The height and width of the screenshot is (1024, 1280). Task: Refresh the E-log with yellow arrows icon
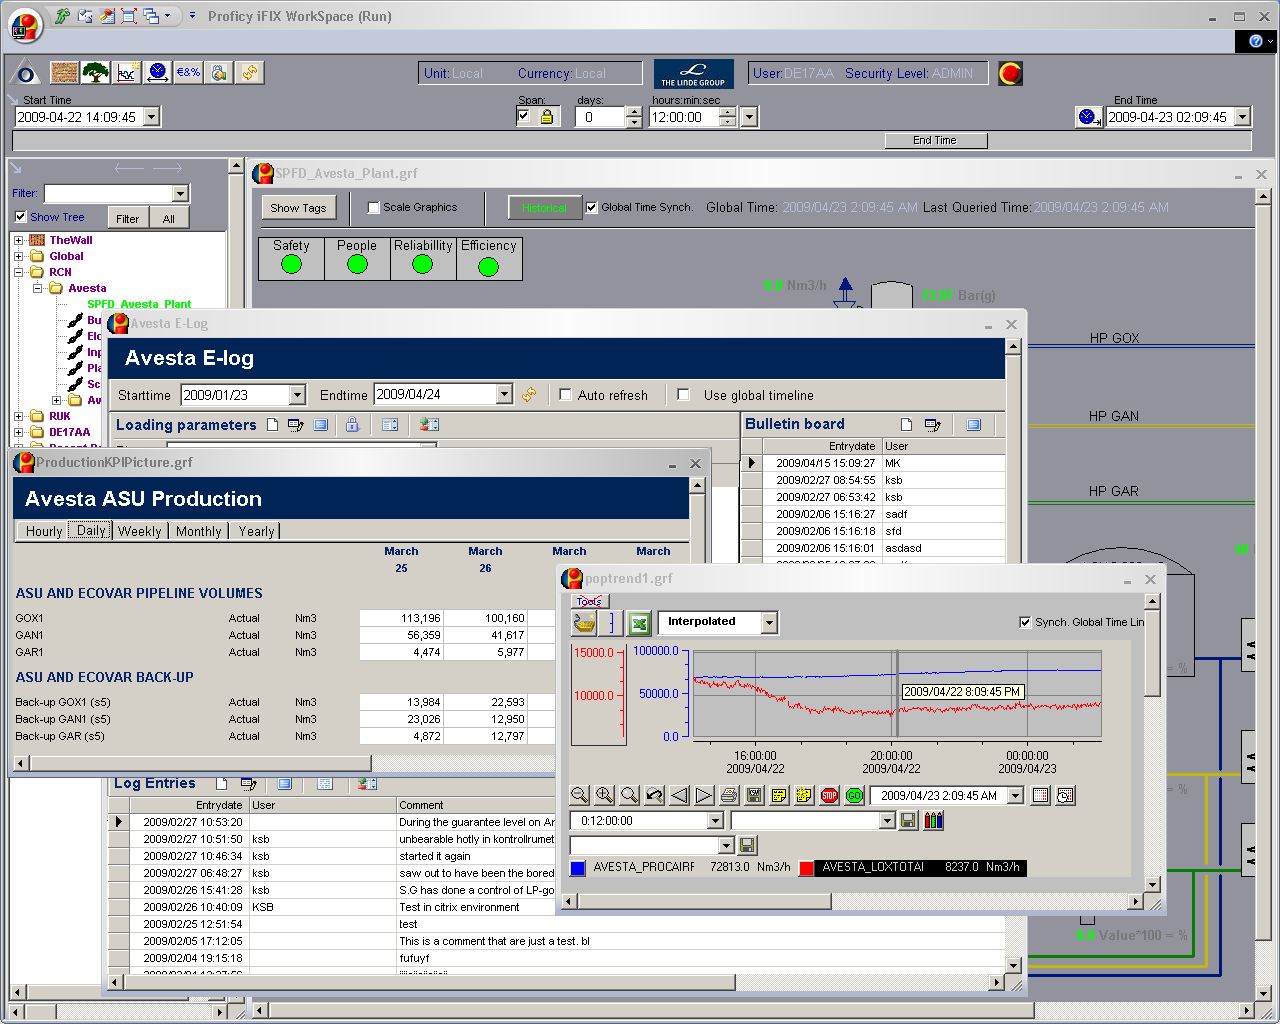(x=529, y=395)
